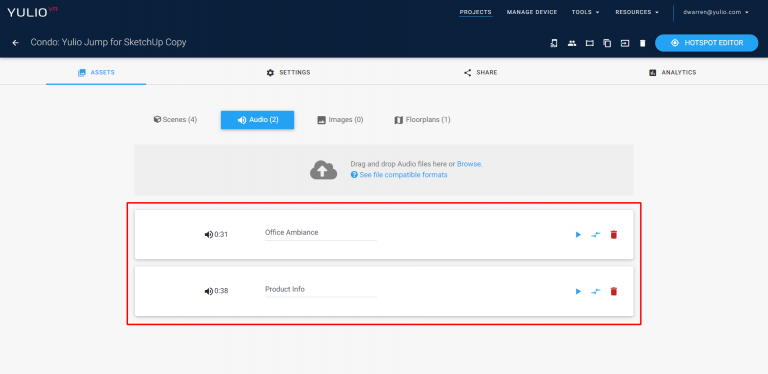Click replace icon for Product Info
Viewport: 768px width, 374px height.
coord(596,291)
